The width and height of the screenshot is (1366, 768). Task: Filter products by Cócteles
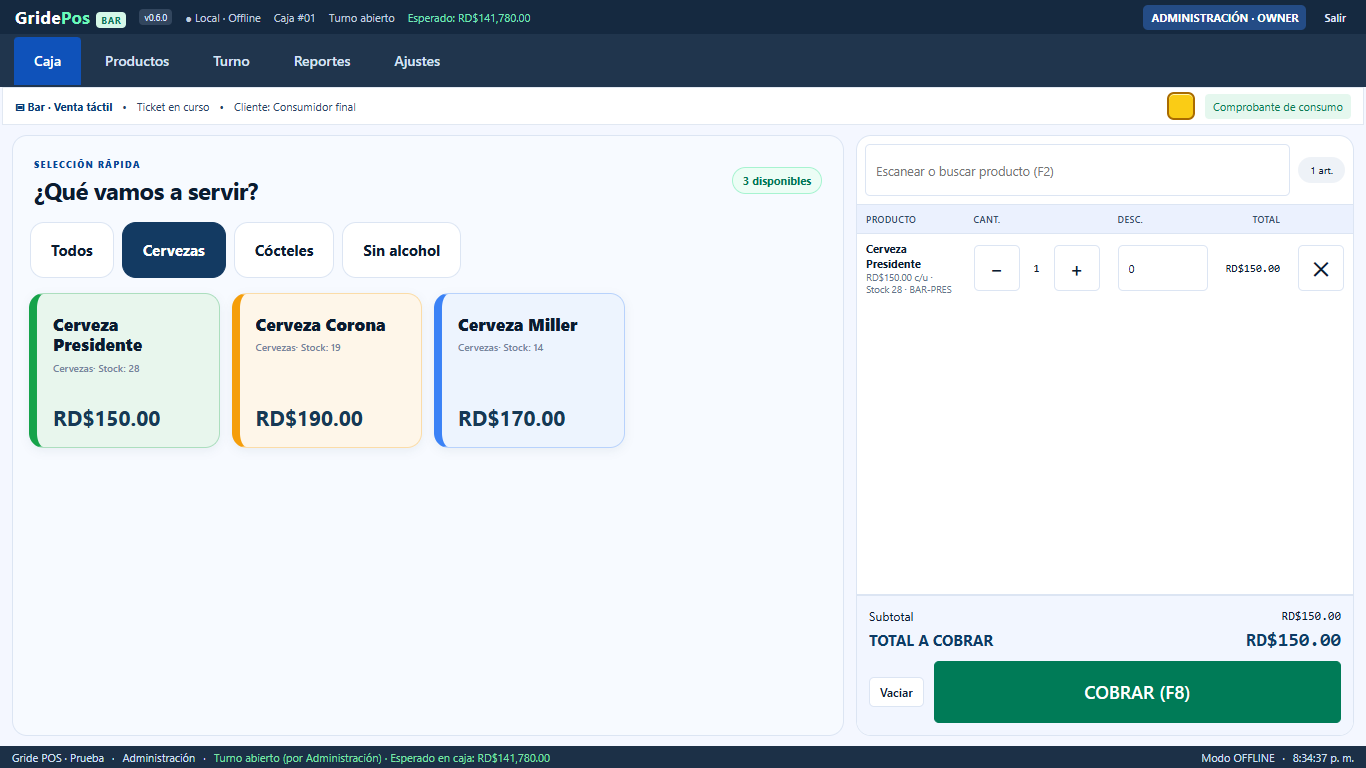[x=284, y=250]
